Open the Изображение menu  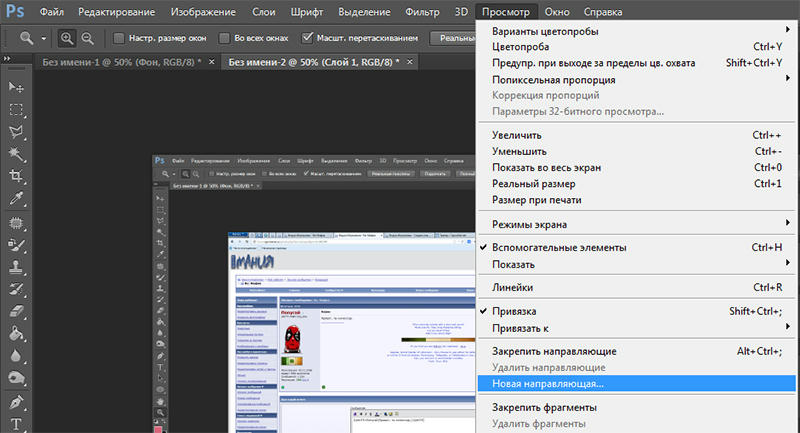pos(203,11)
